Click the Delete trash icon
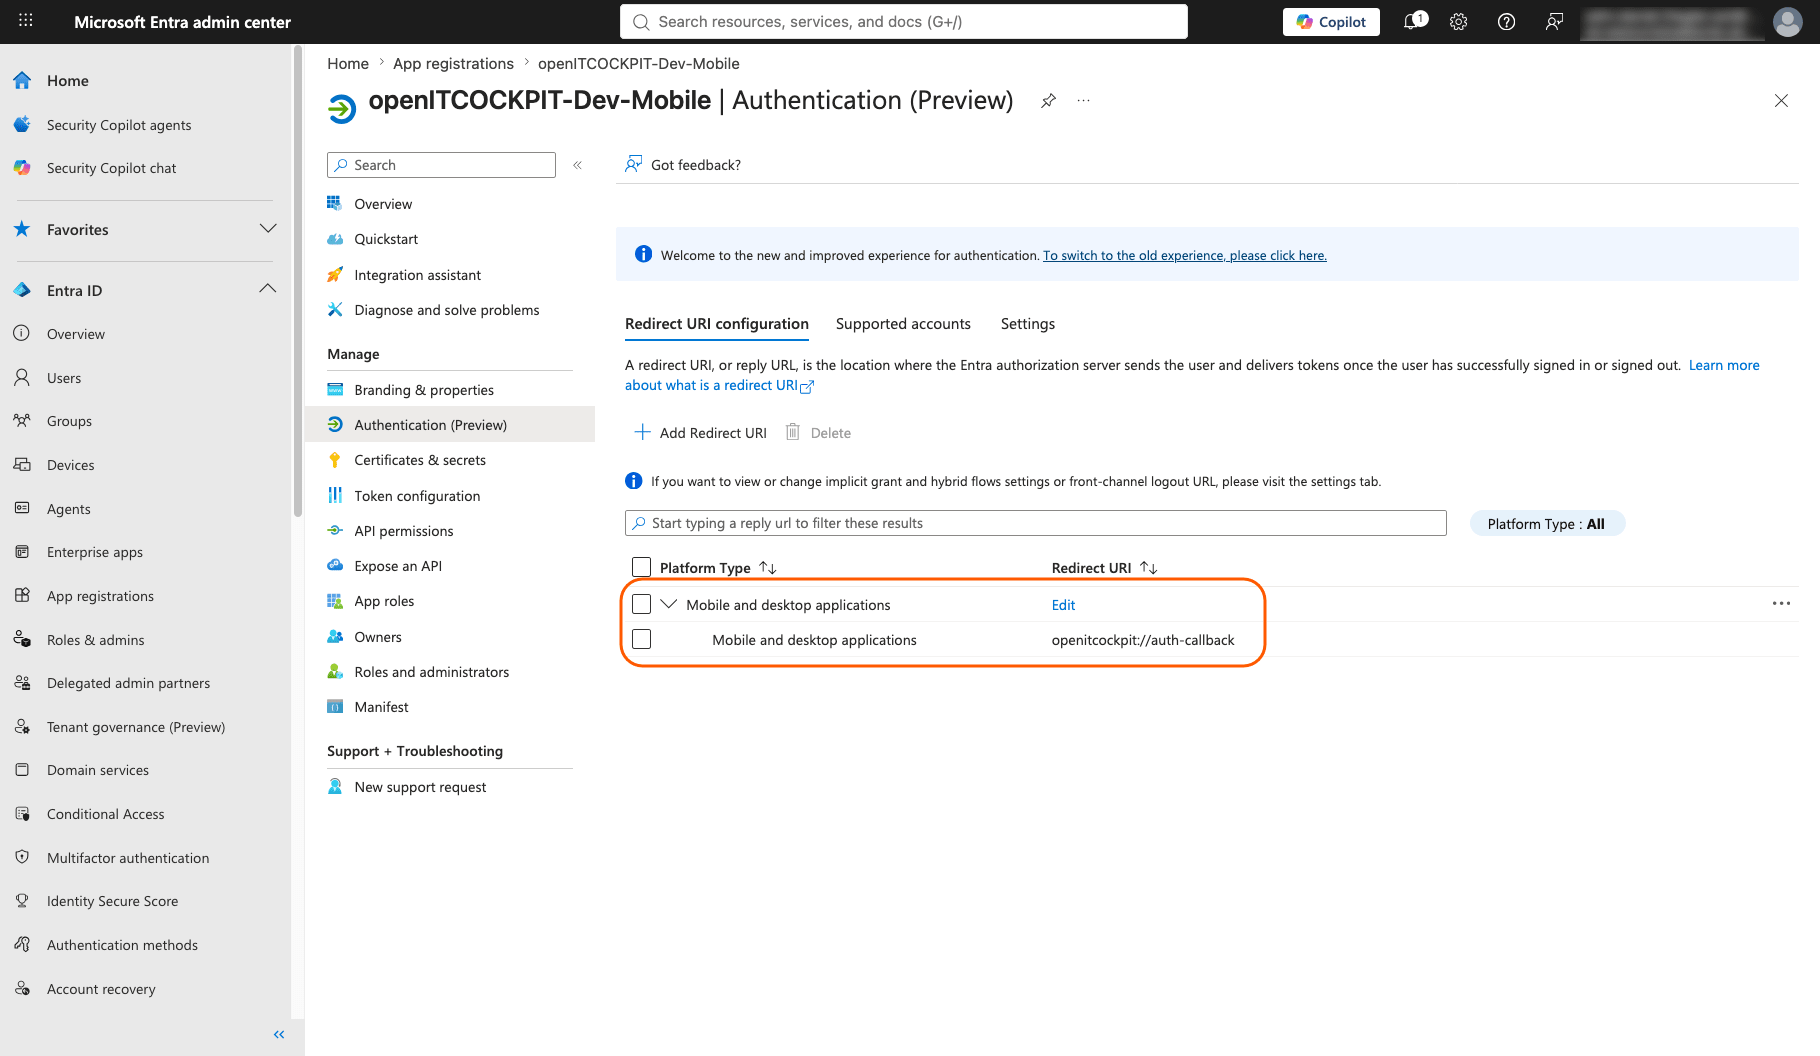The image size is (1820, 1056). [x=793, y=432]
